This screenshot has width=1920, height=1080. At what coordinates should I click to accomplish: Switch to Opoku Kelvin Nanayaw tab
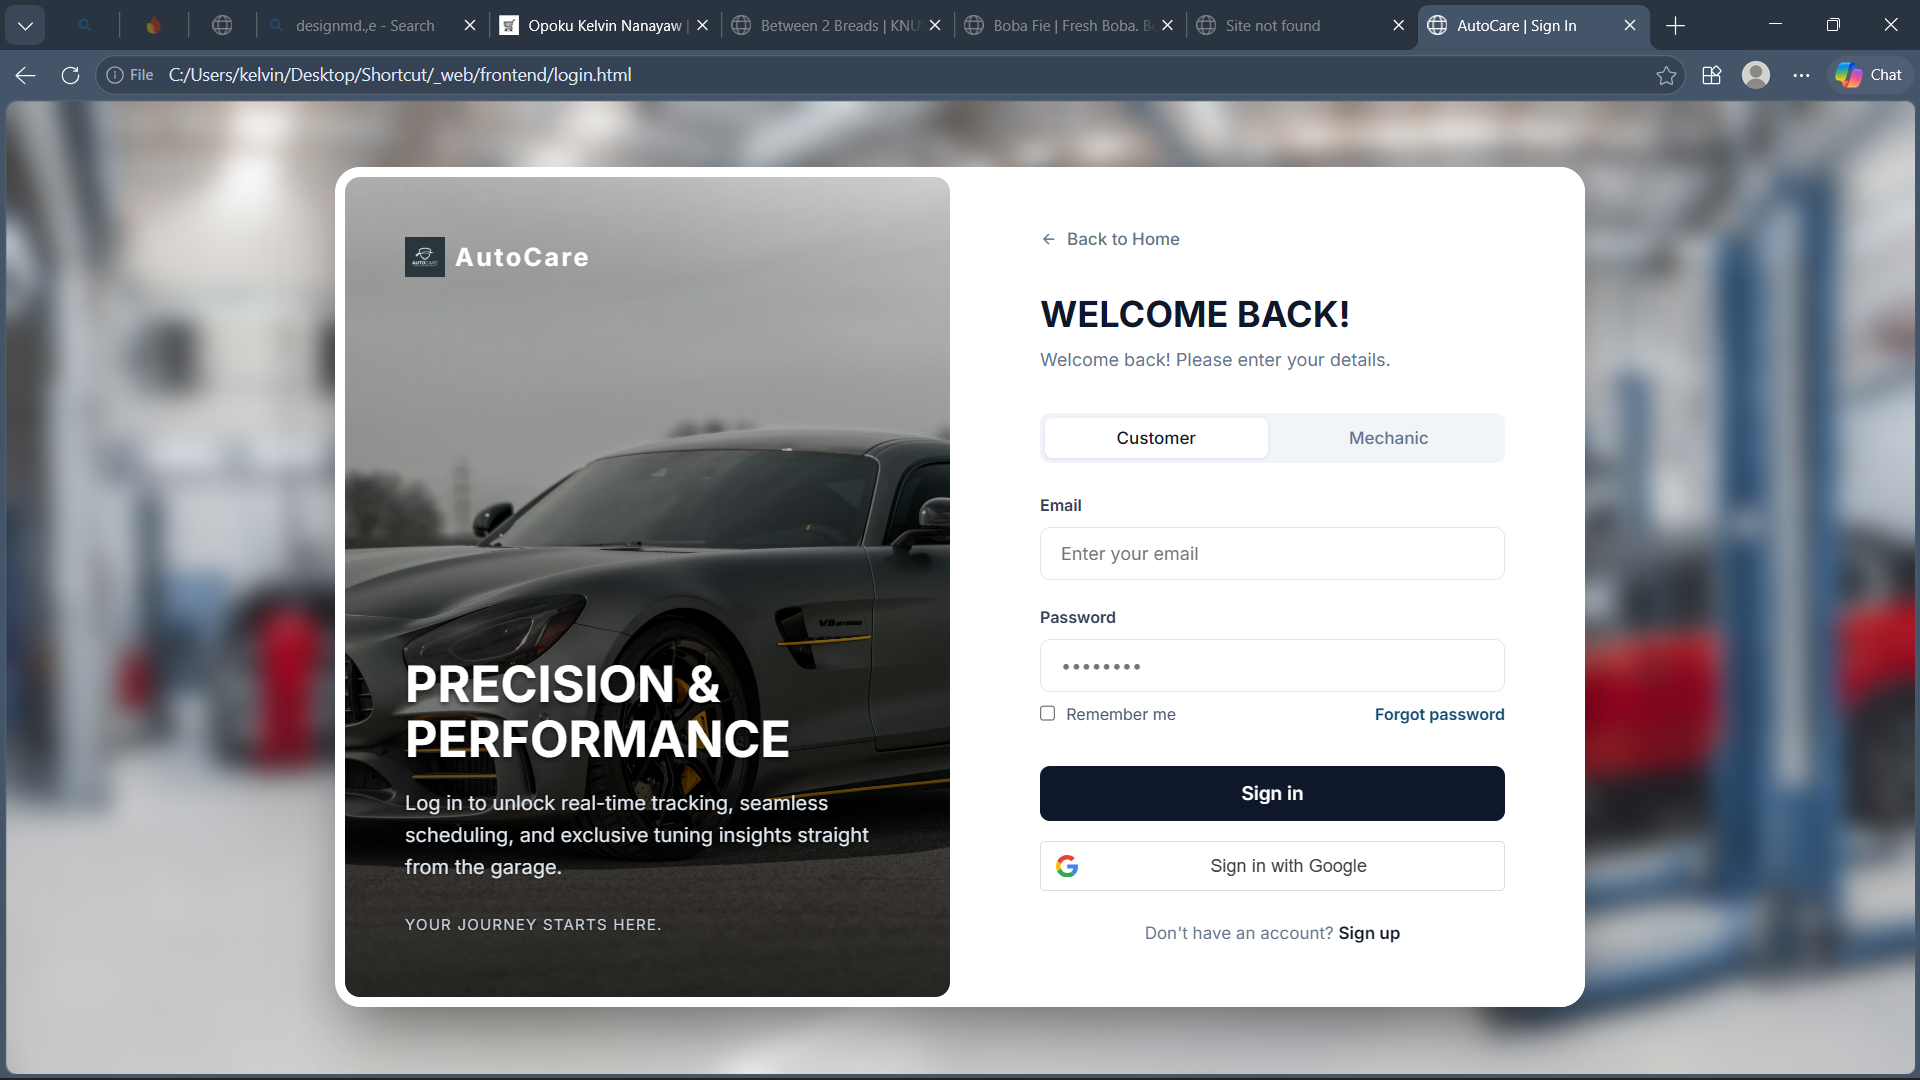[605, 26]
